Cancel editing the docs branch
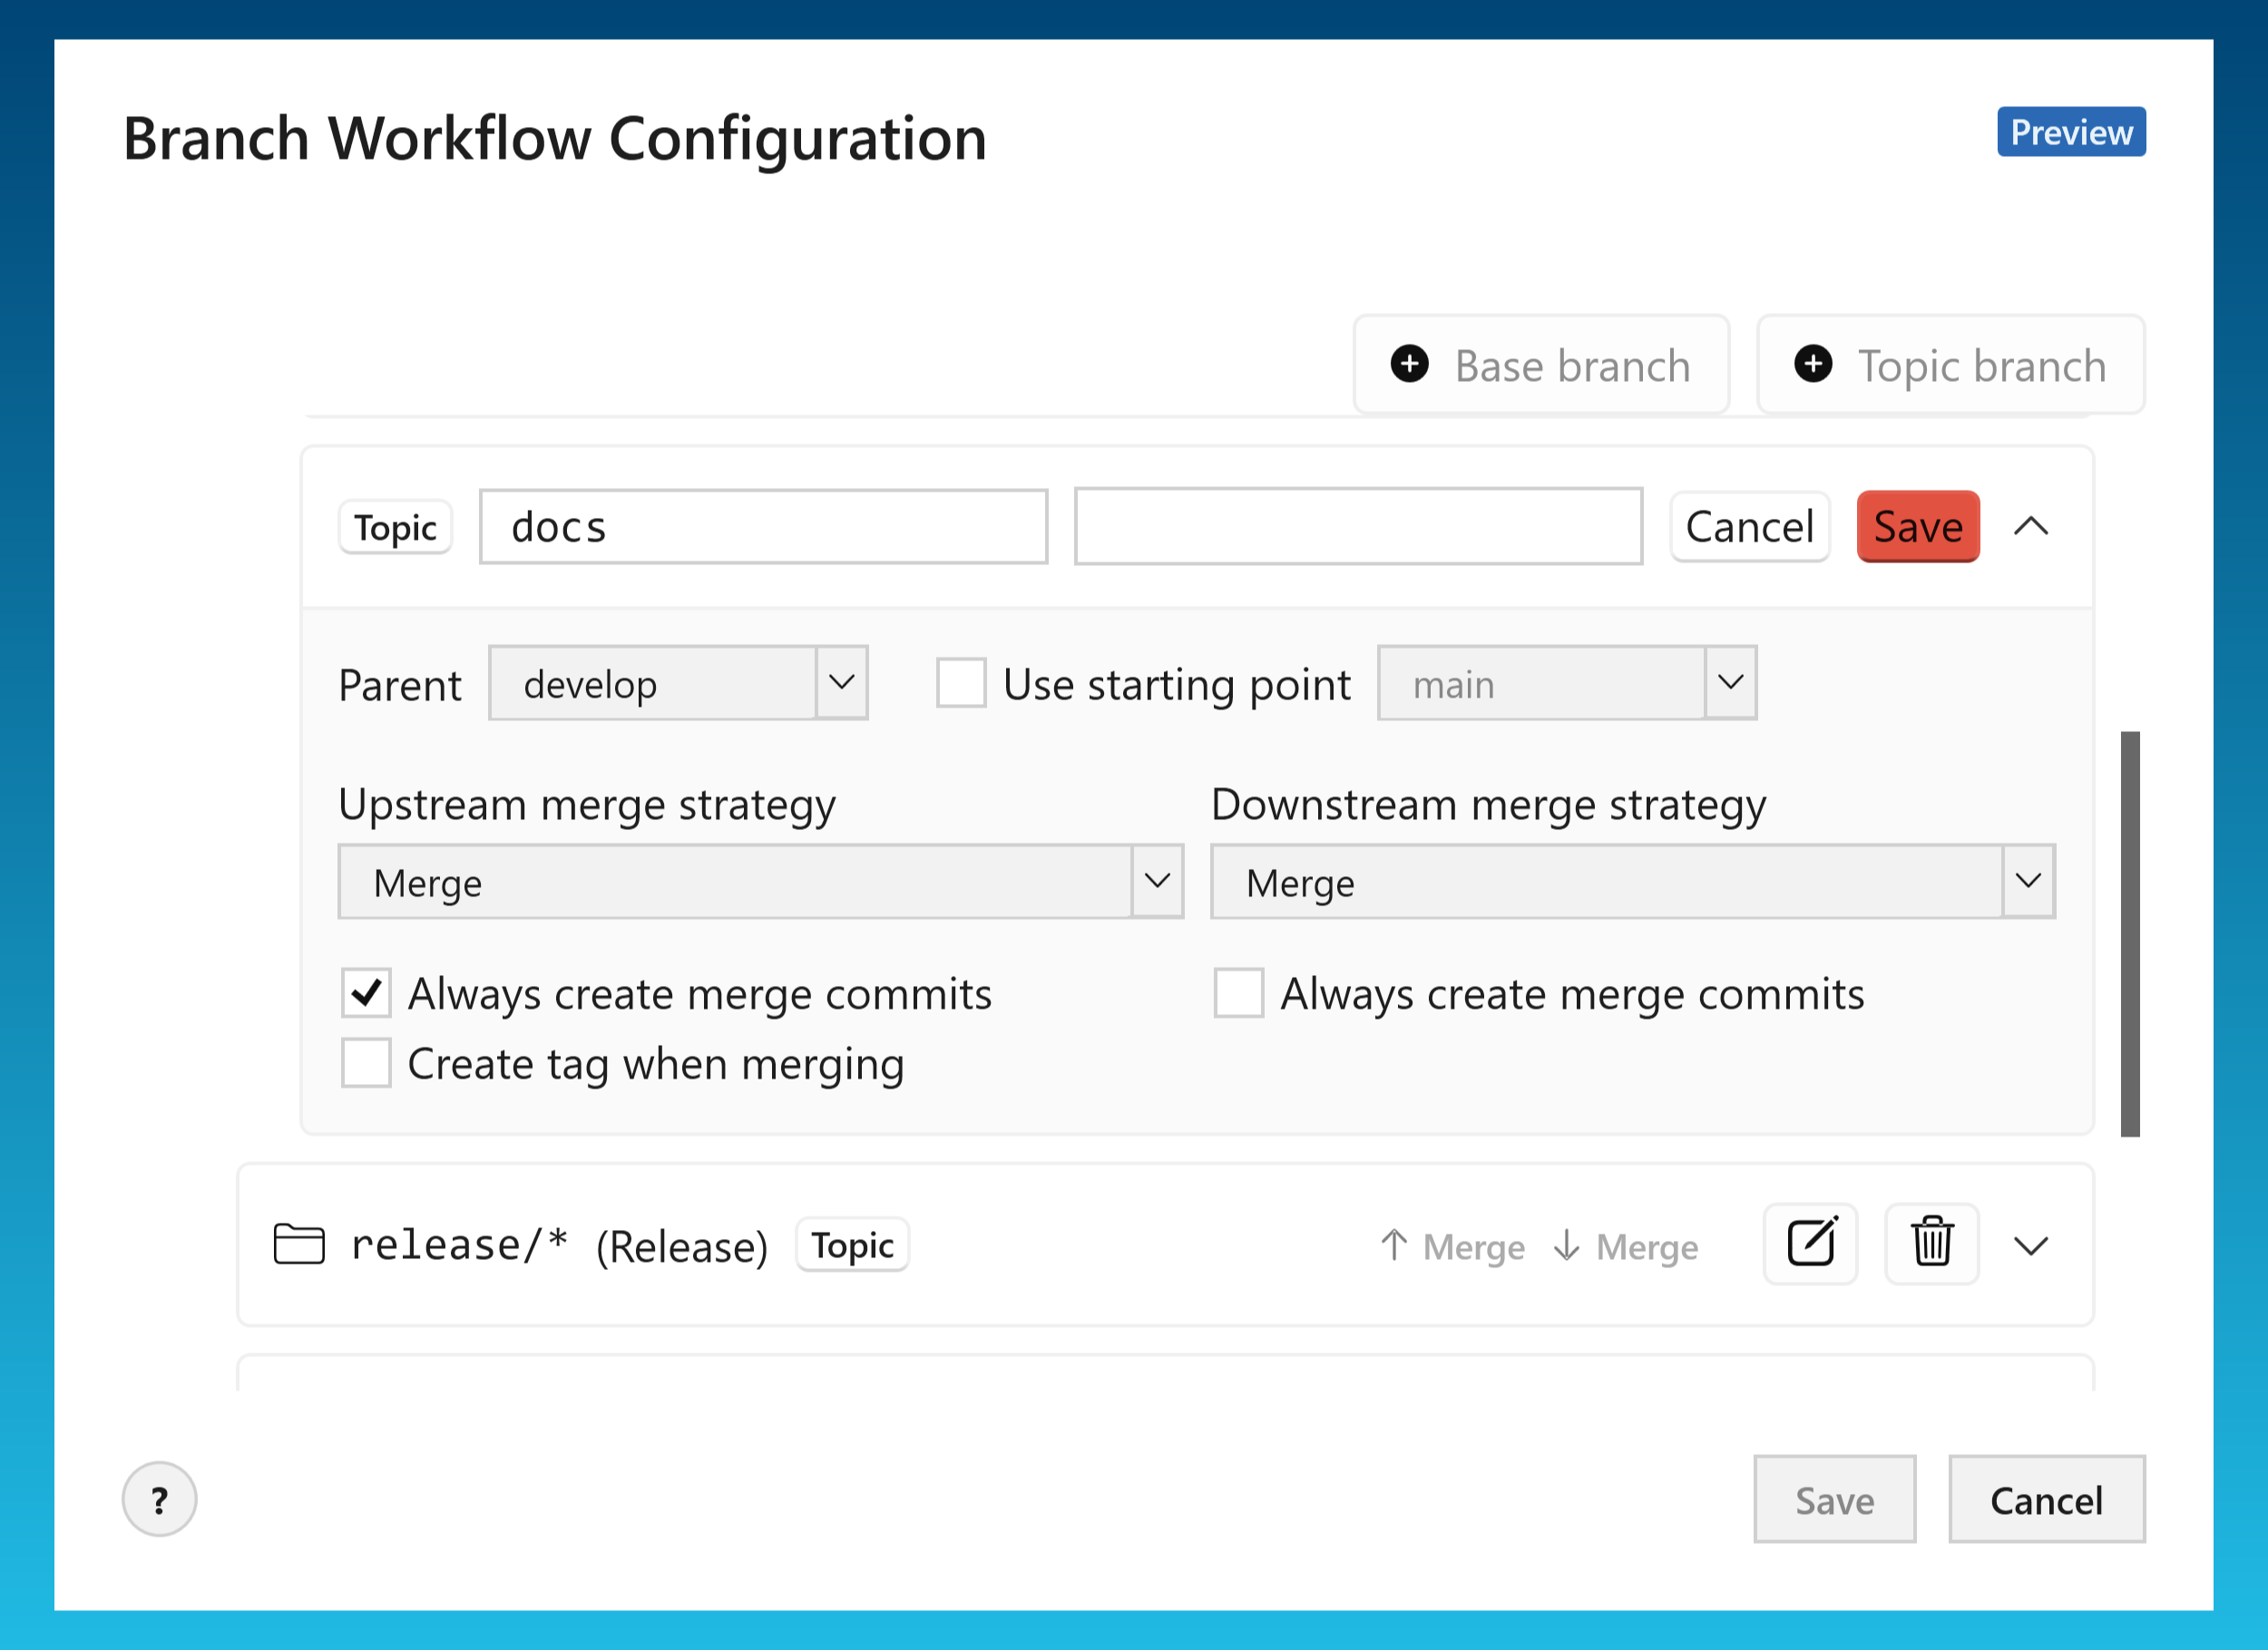This screenshot has width=2268, height=1650. point(1750,527)
